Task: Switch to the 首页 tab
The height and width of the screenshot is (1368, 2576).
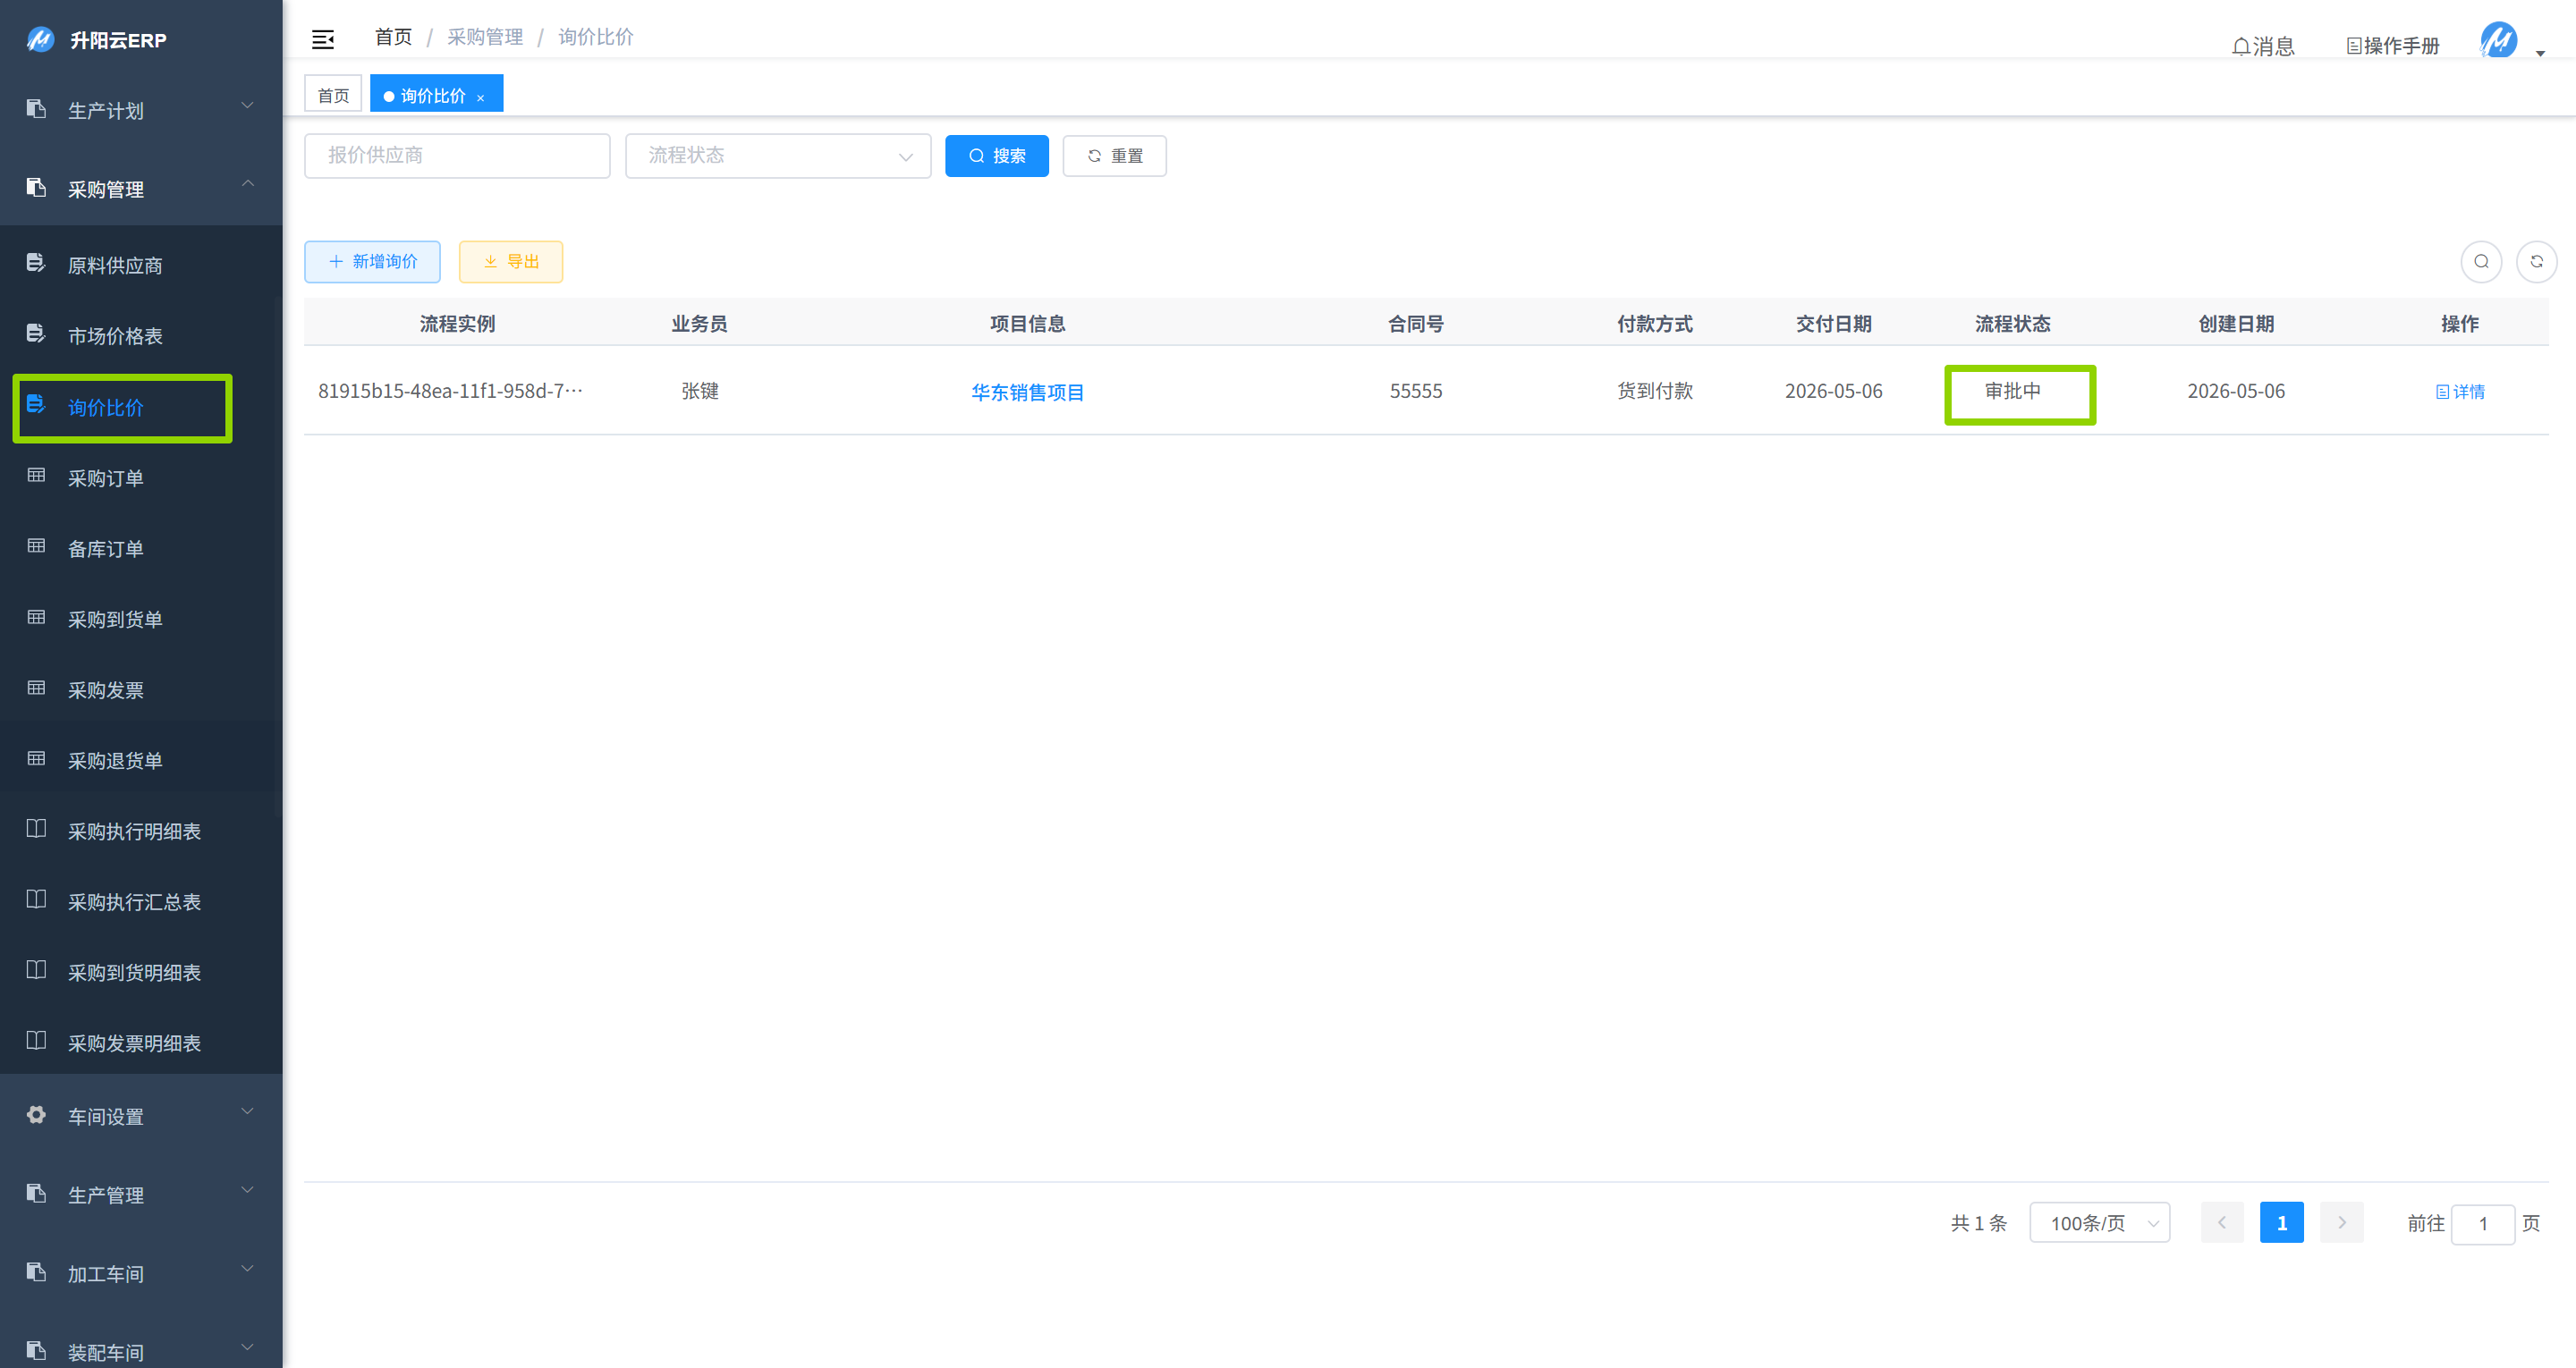Action: tap(333, 95)
